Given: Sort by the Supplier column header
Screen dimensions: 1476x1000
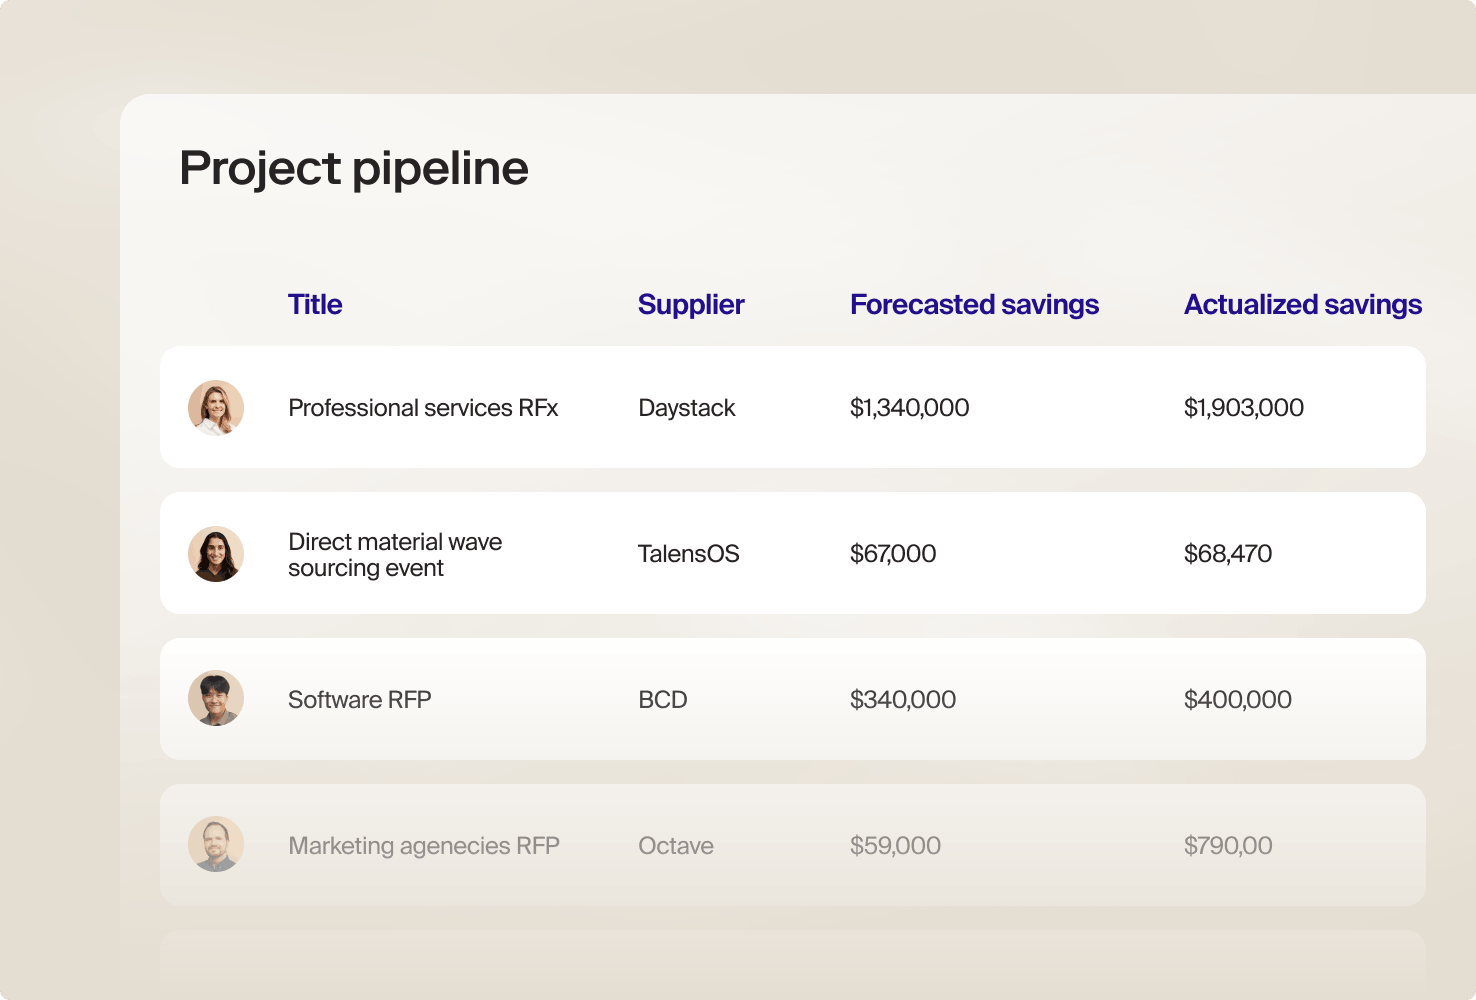Looking at the screenshot, I should (x=691, y=305).
